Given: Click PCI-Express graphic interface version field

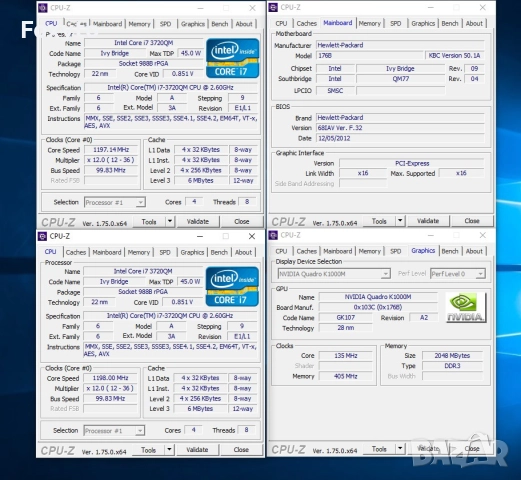Looking at the screenshot, I should (412, 163).
